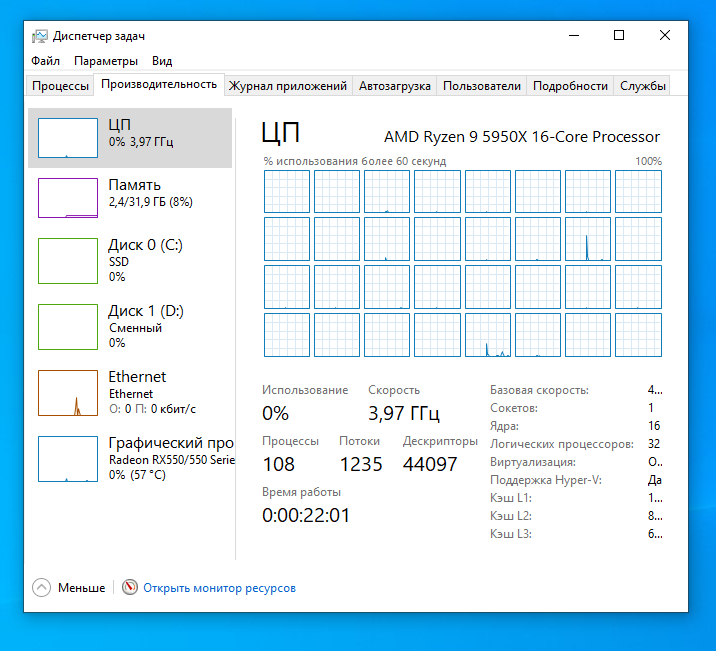Switch to the Процессы tab

[x=60, y=86]
